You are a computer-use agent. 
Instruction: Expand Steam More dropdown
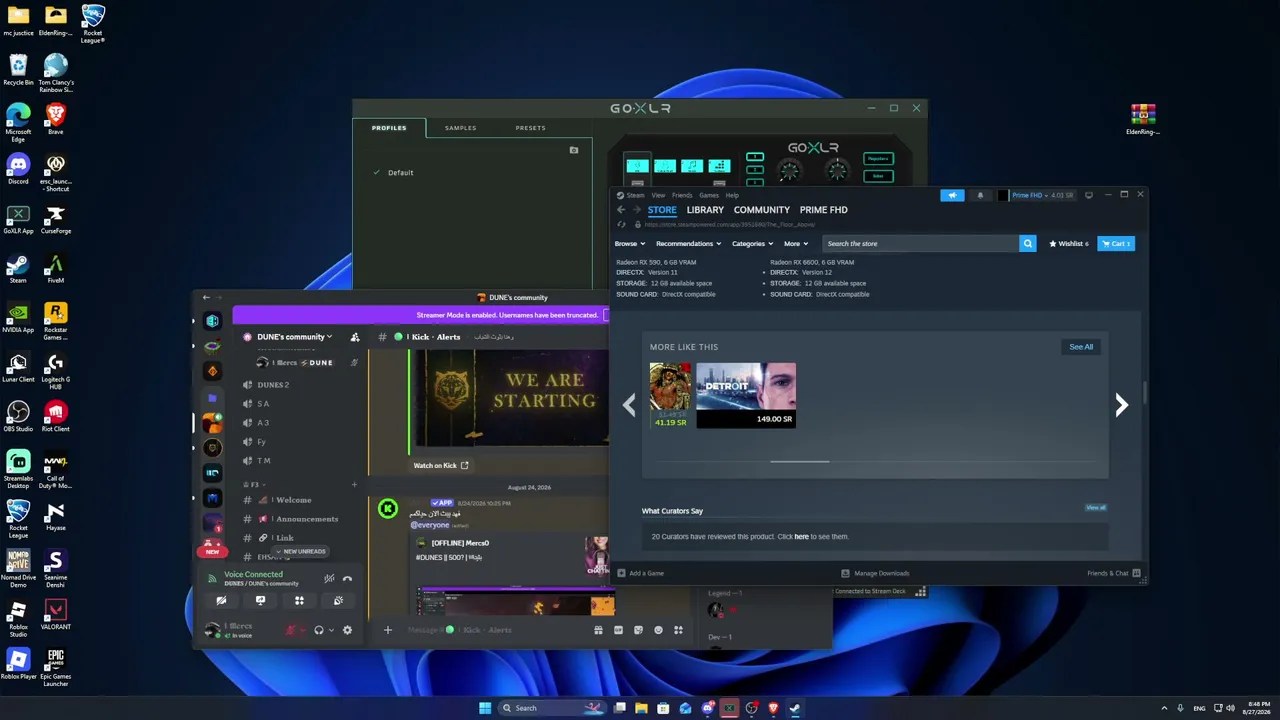(797, 243)
